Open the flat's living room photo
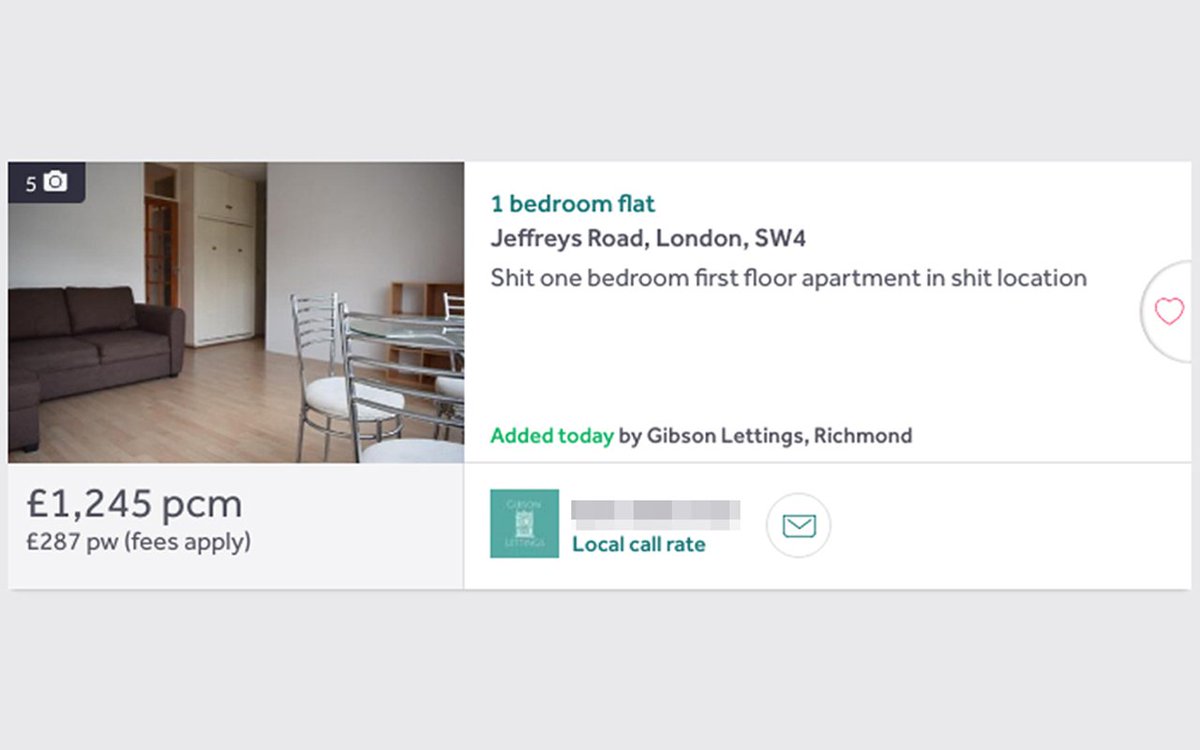The width and height of the screenshot is (1200, 750). tap(236, 312)
